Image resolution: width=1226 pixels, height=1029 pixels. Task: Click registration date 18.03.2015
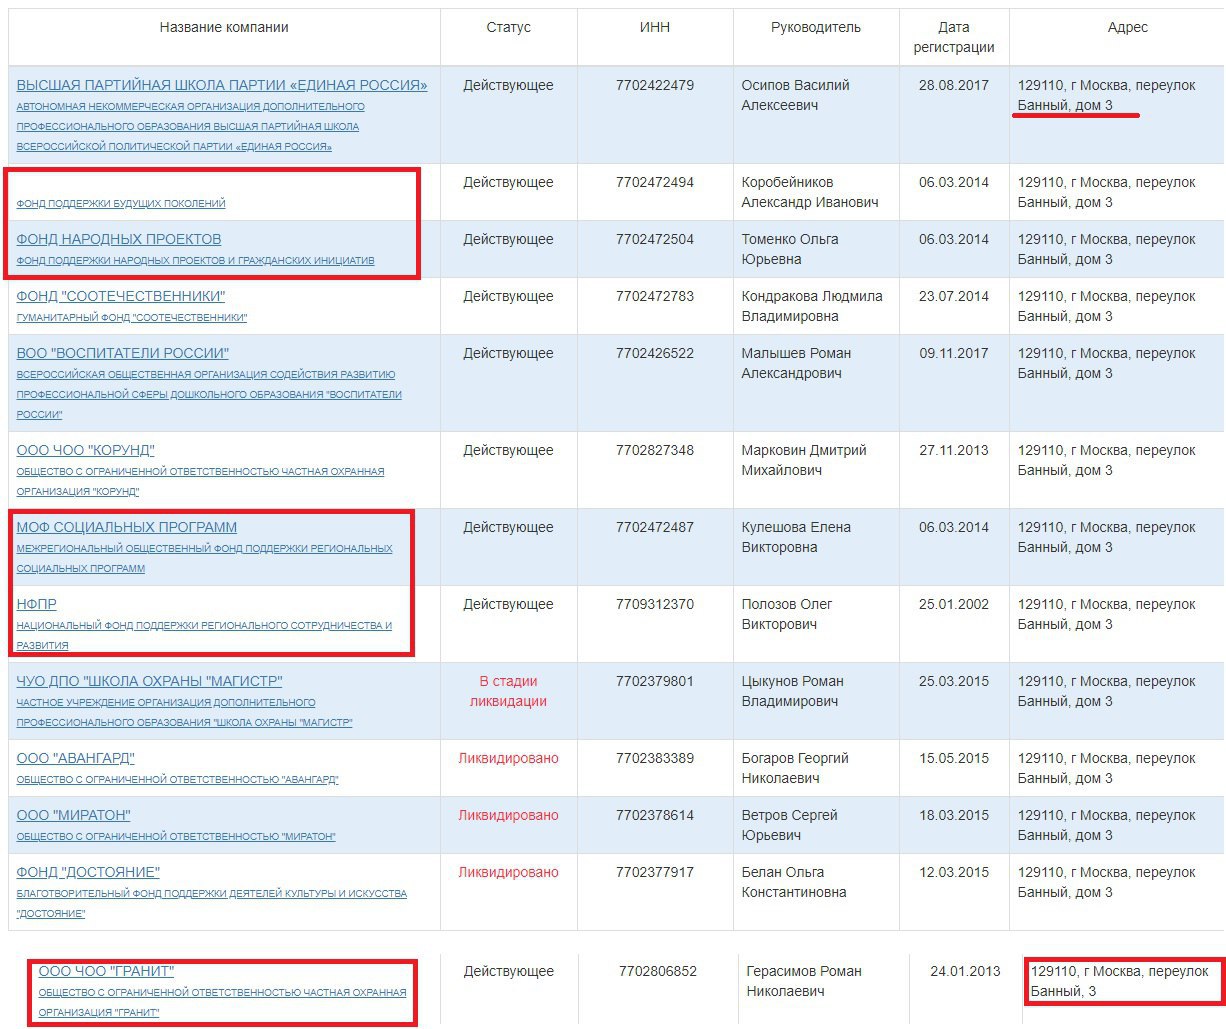pos(954,815)
